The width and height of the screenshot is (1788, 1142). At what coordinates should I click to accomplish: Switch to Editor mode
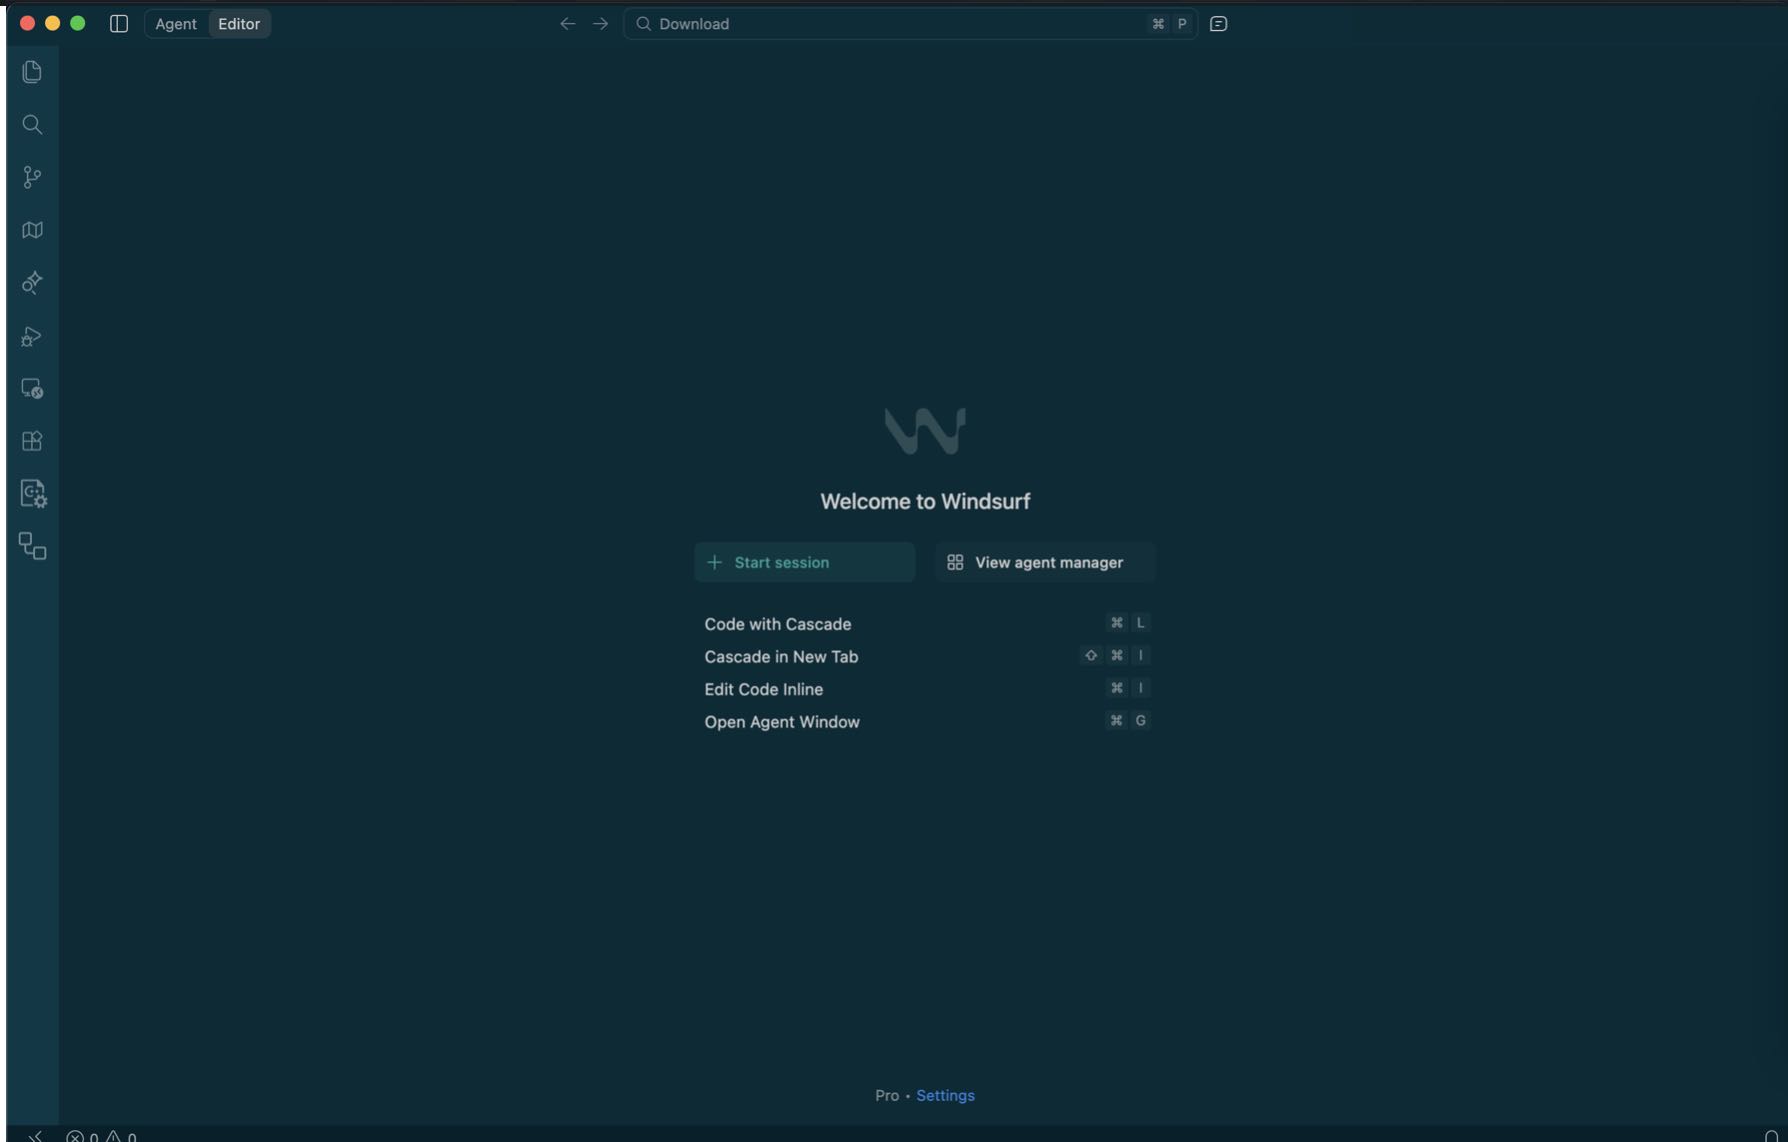[x=239, y=24]
